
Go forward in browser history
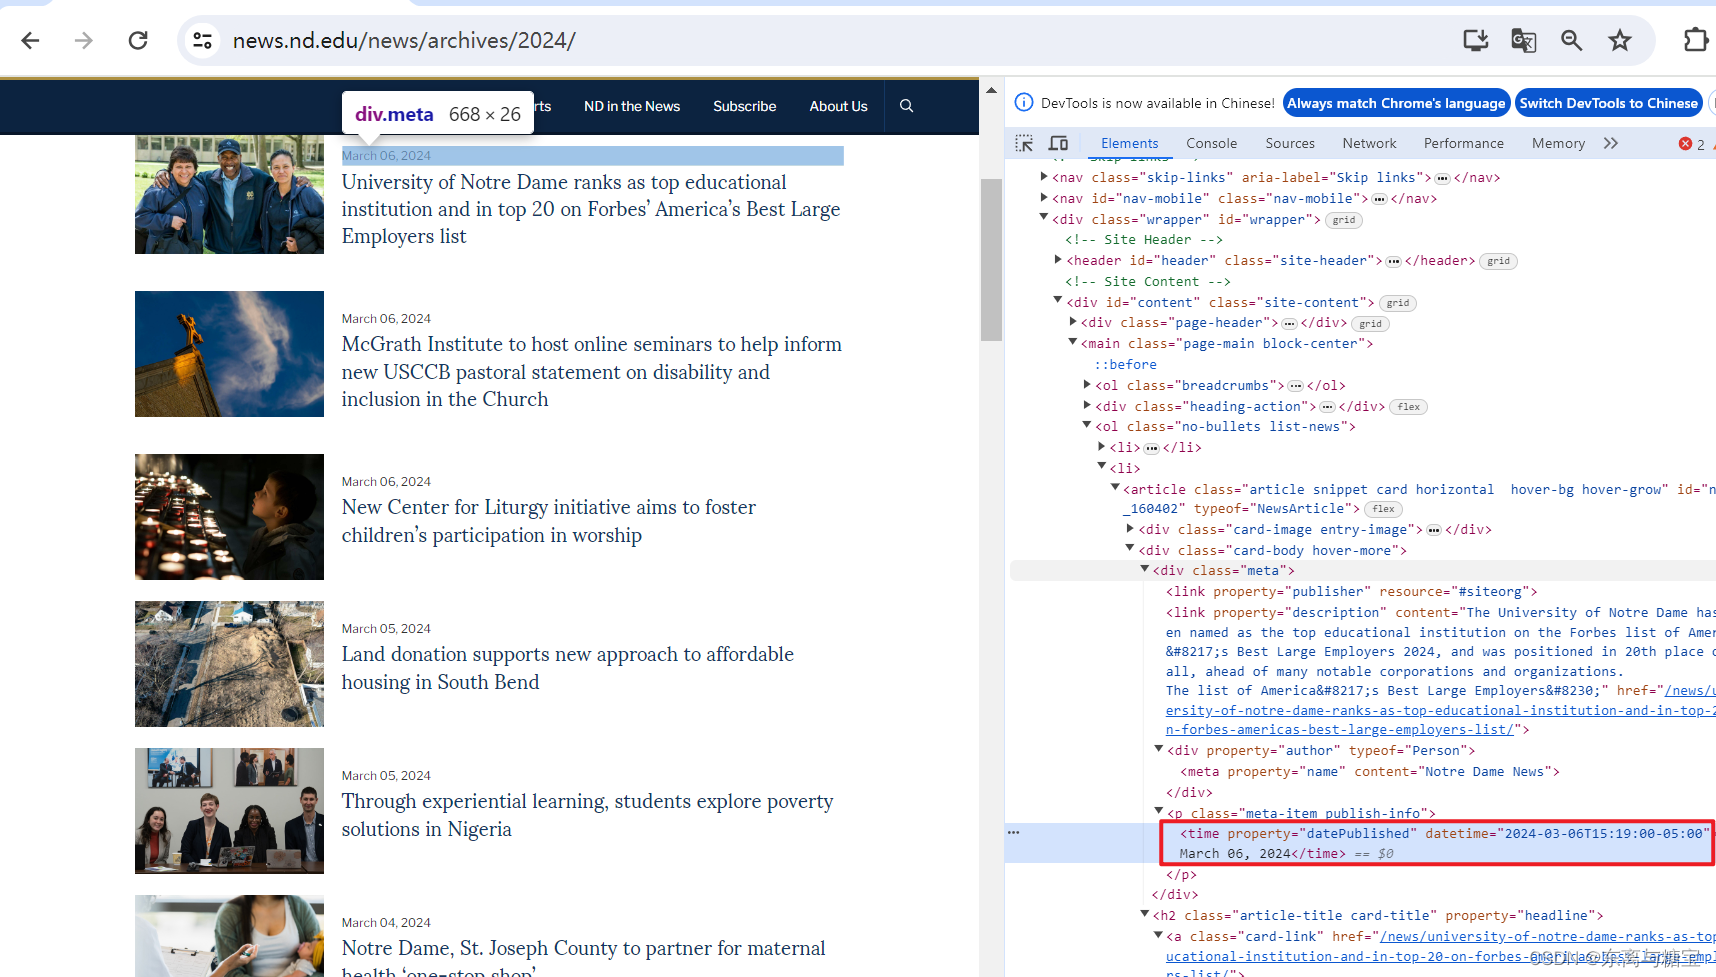click(x=84, y=40)
